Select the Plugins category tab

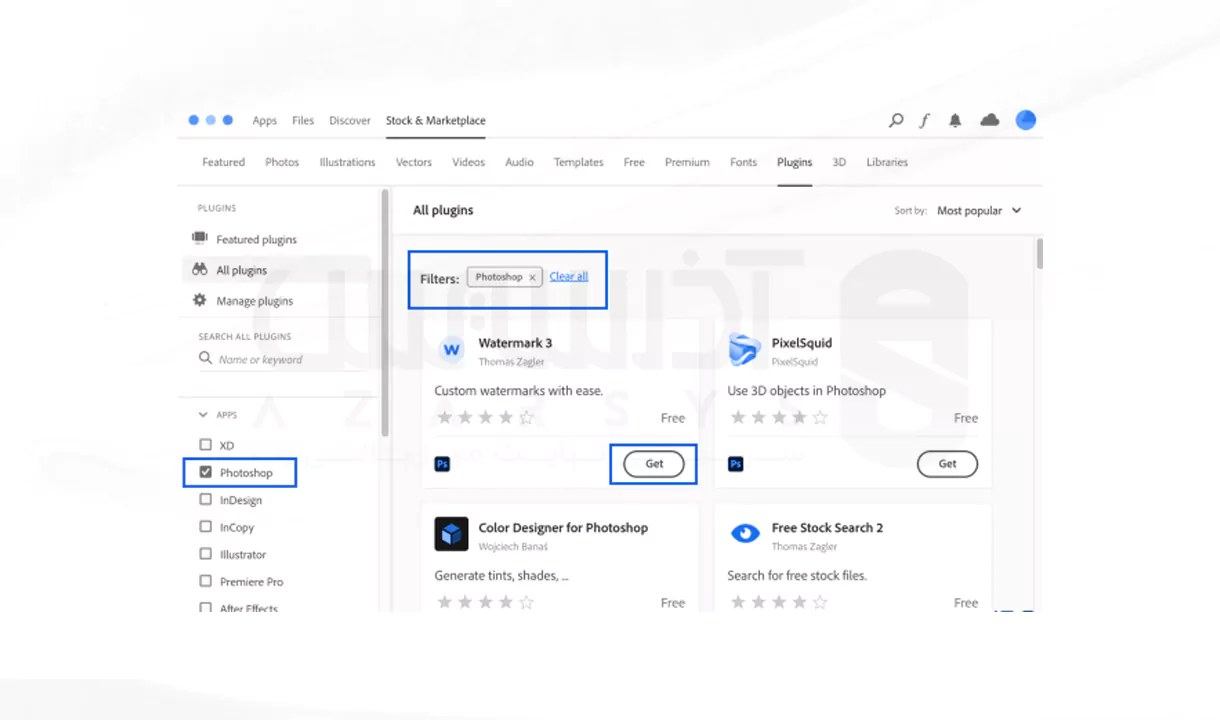[795, 162]
